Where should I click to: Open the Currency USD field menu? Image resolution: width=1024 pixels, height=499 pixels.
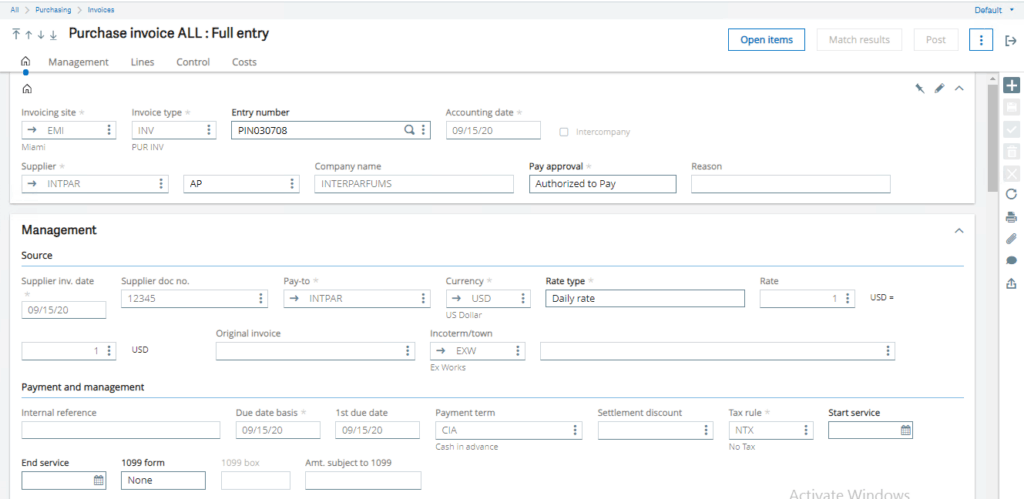point(523,298)
